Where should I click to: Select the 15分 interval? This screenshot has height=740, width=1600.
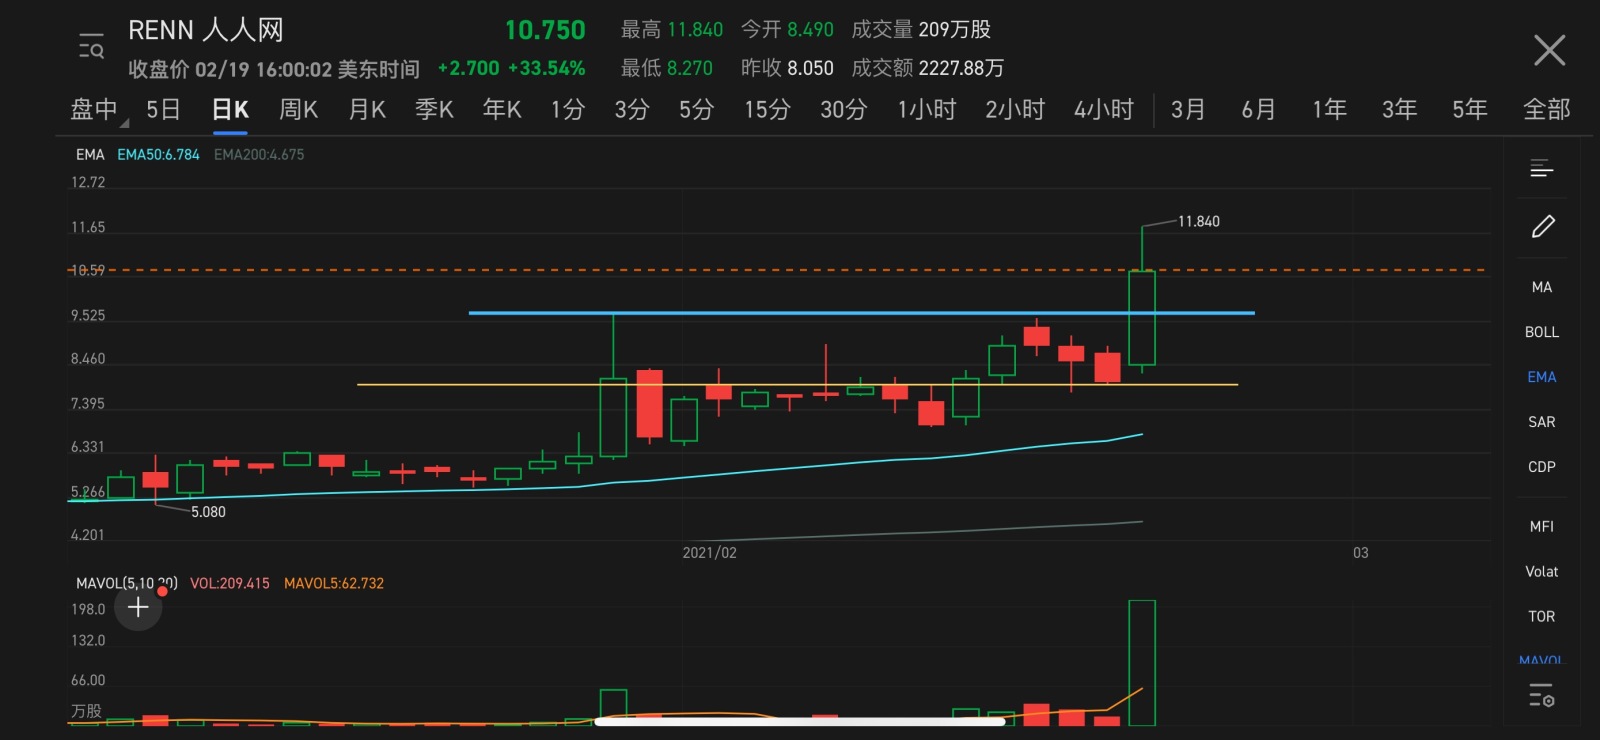pyautogui.click(x=767, y=109)
